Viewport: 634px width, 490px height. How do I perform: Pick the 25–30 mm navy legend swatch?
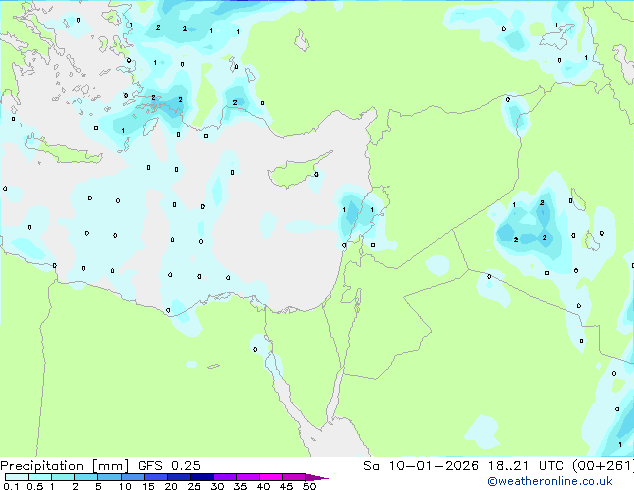[x=201, y=477]
